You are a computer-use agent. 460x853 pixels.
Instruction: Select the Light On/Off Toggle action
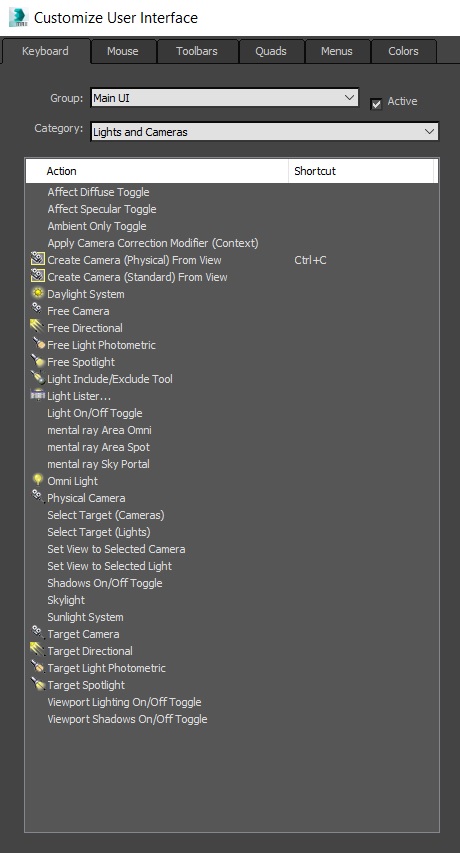[95, 413]
